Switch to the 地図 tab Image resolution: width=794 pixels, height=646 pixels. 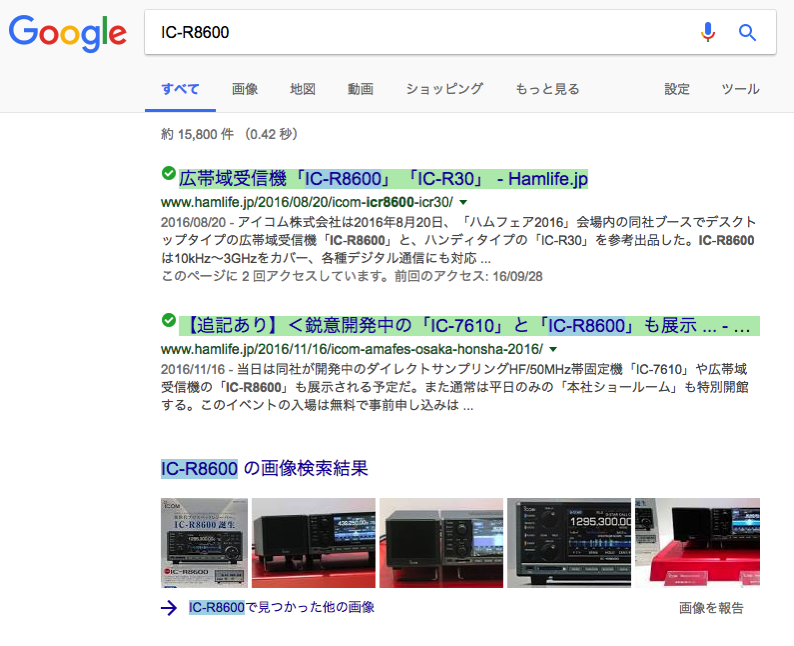(x=303, y=89)
